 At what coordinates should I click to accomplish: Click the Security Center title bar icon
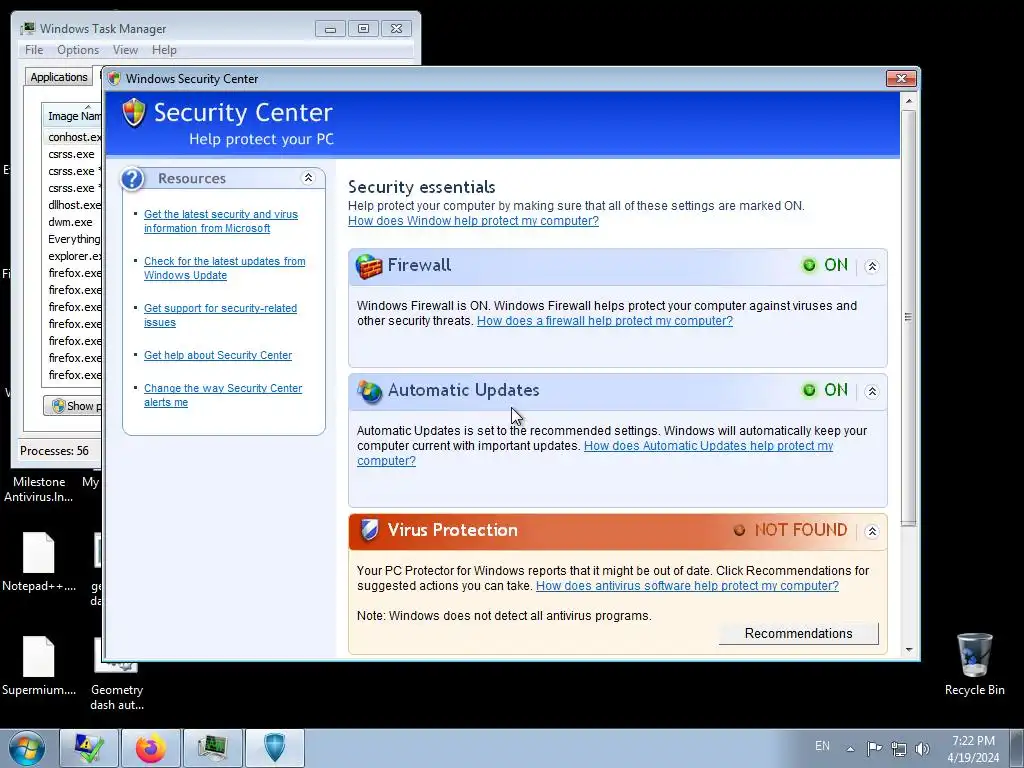[114, 78]
